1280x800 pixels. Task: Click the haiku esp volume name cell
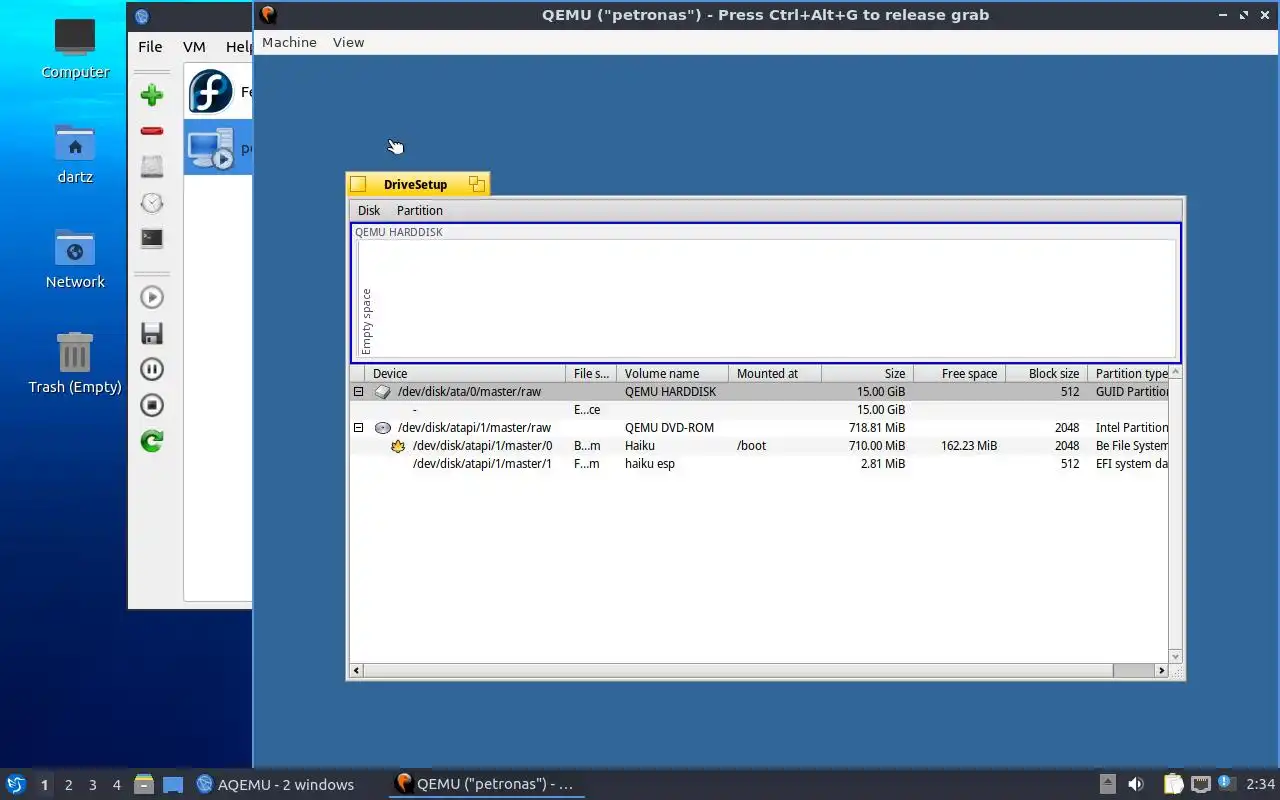click(x=650, y=464)
